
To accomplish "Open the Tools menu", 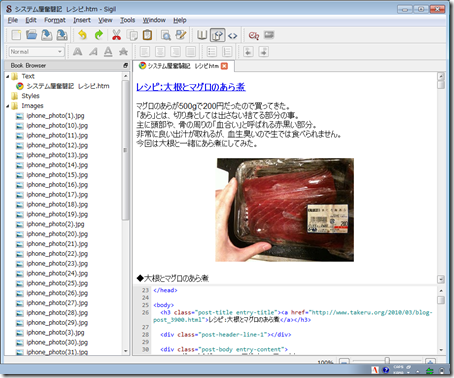I will coord(127,20).
